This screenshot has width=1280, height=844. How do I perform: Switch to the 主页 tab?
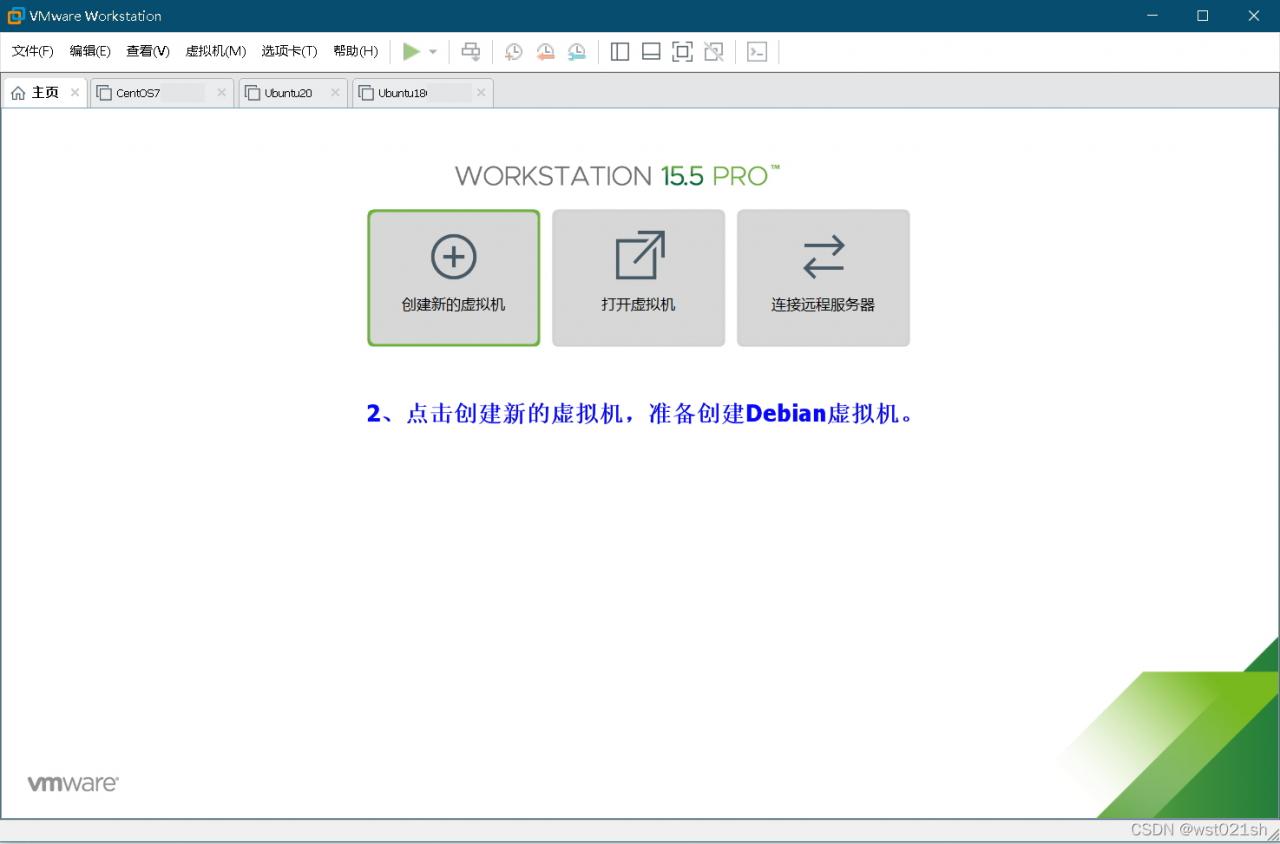pyautogui.click(x=45, y=93)
